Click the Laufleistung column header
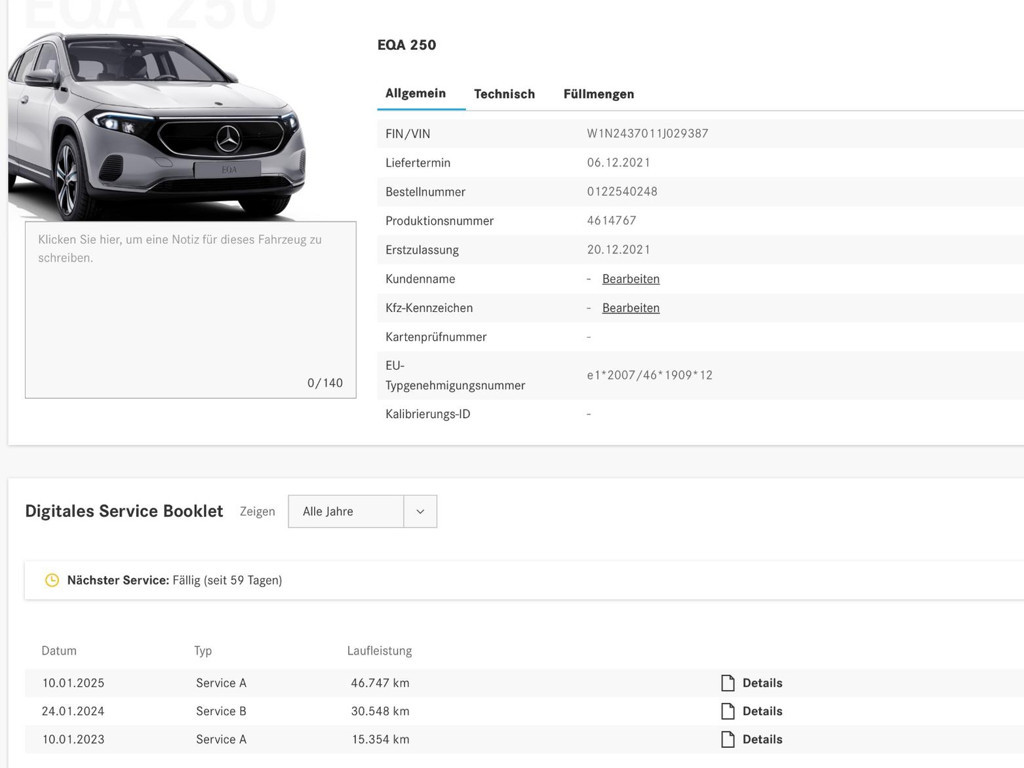The width and height of the screenshot is (1024, 768). [380, 650]
